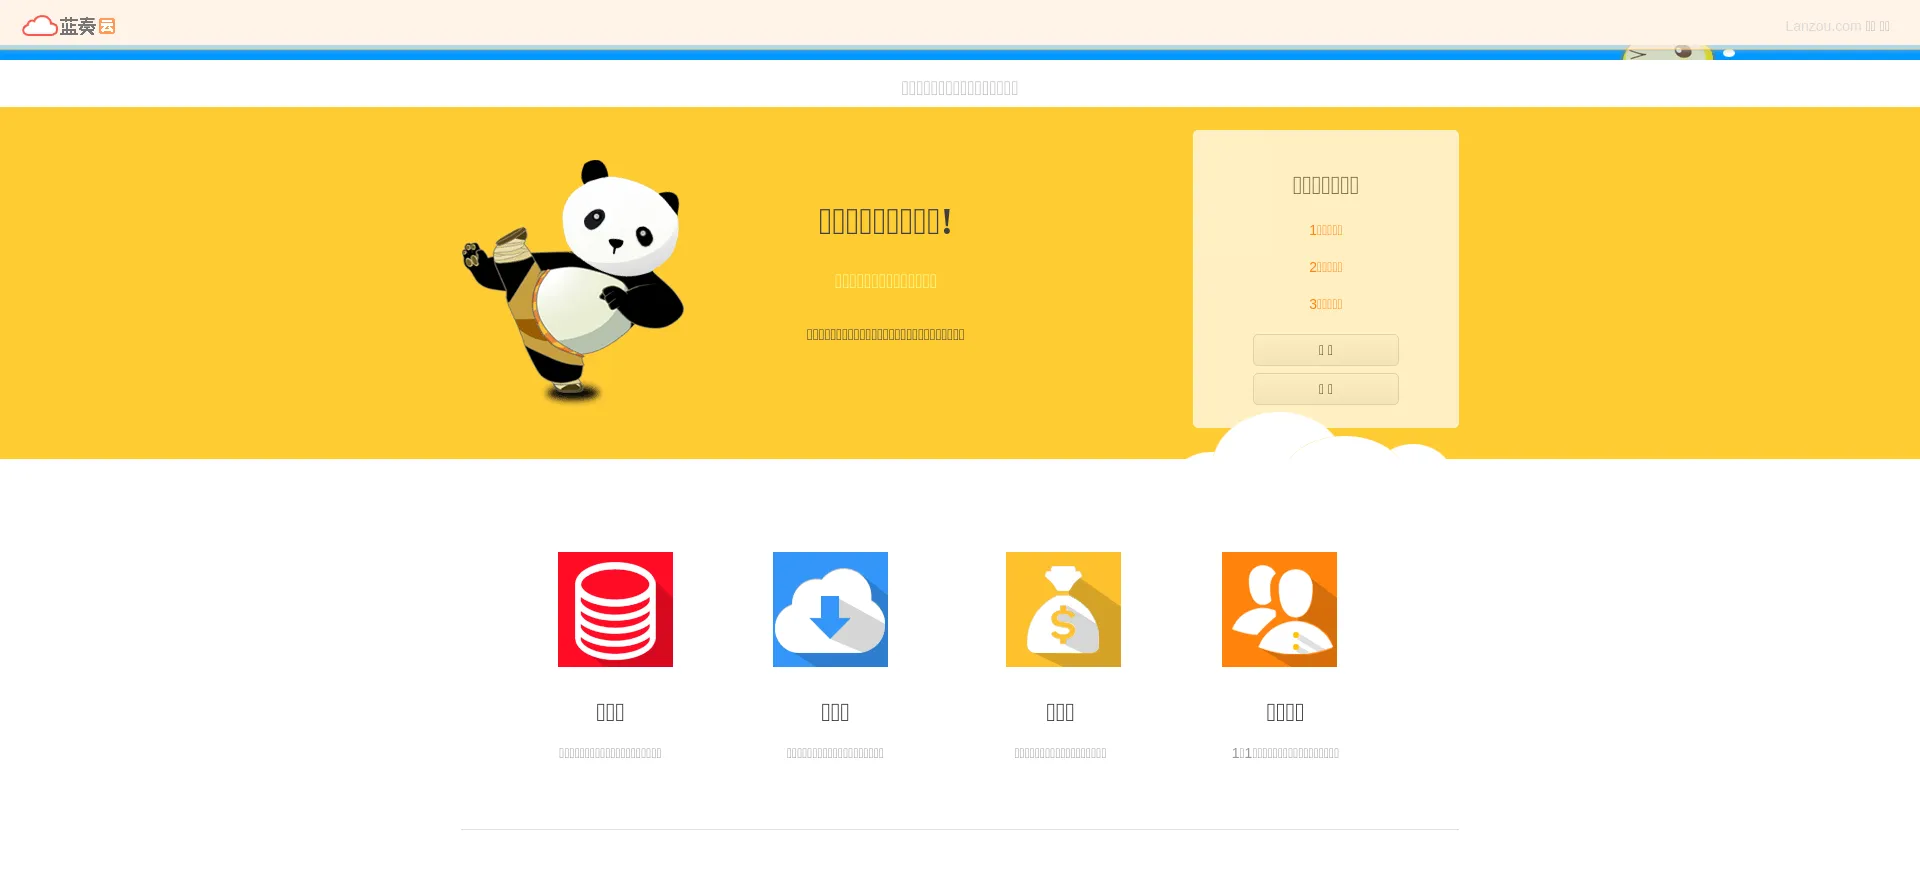Click the large headline ending with exclamation mark
The image size is (1920, 888).
(x=885, y=221)
